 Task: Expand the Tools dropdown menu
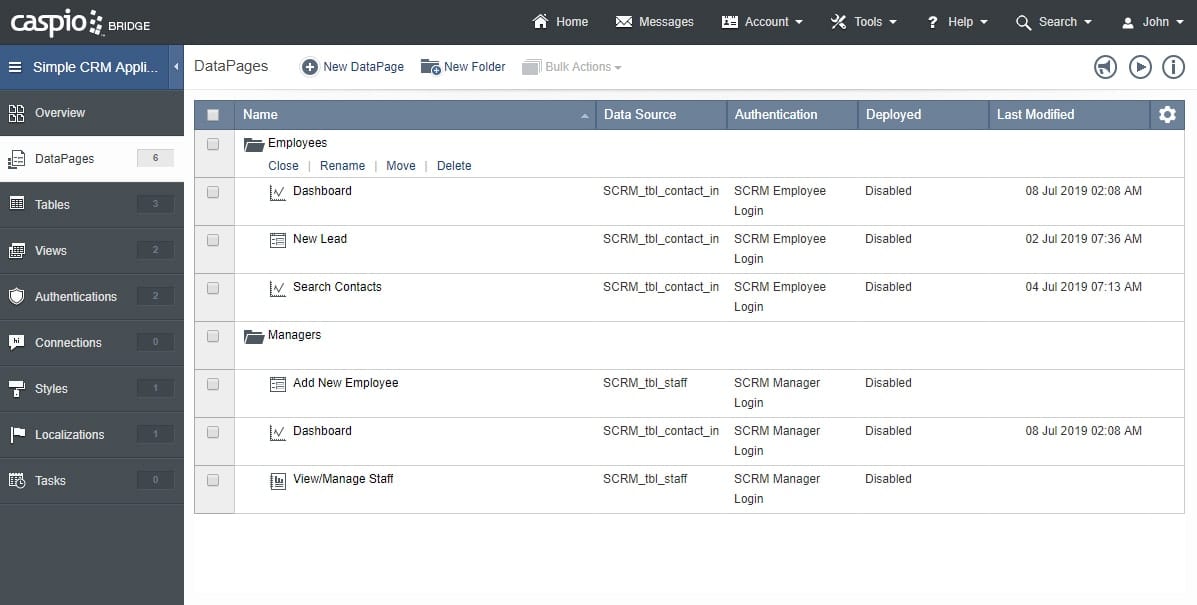coord(864,22)
